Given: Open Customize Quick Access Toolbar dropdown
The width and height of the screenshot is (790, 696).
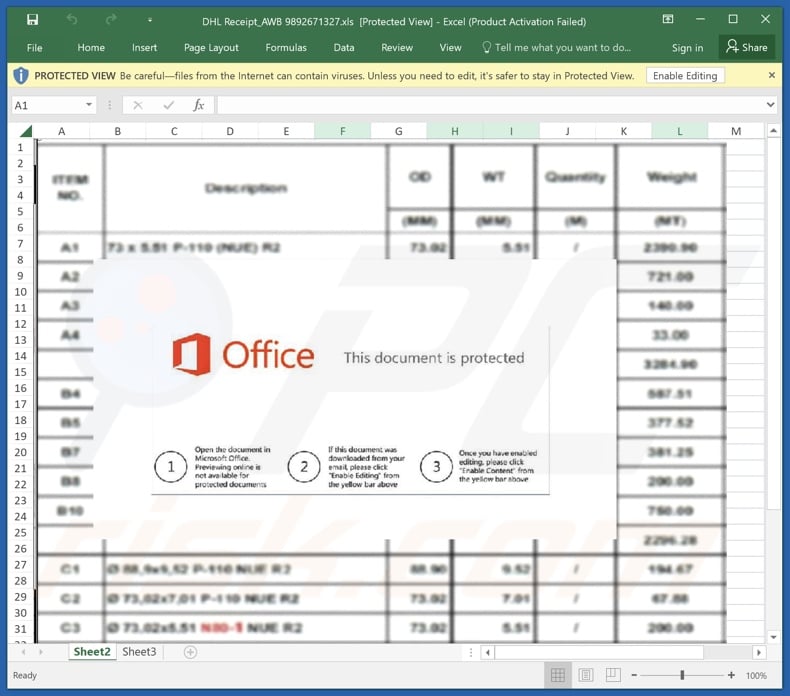Looking at the screenshot, I should pyautogui.click(x=150, y=20).
